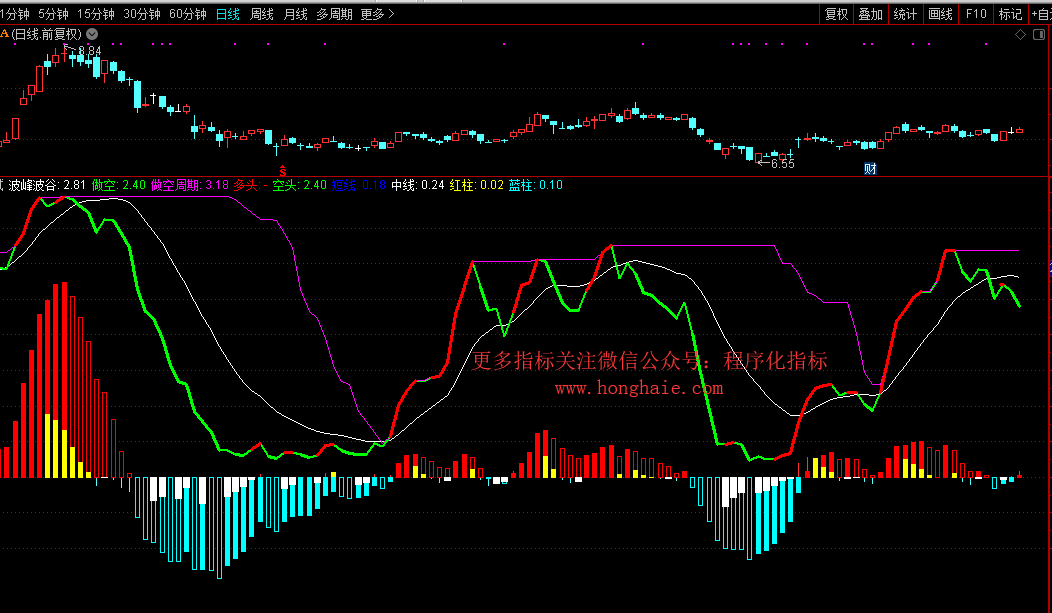Click the 8.84 high price label
The image size is (1052, 613).
pos(89,51)
